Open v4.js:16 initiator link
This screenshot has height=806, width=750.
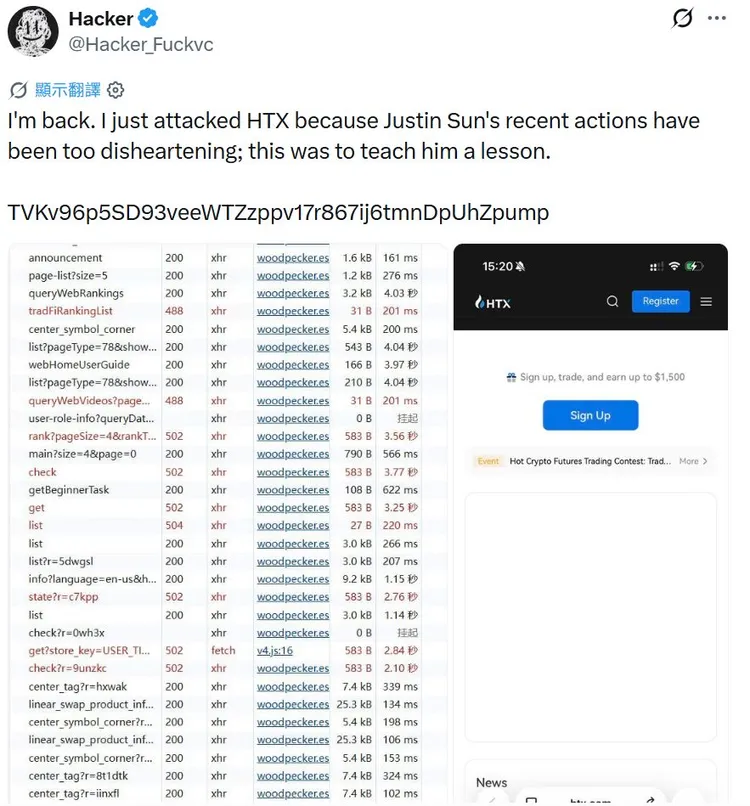(x=275, y=651)
